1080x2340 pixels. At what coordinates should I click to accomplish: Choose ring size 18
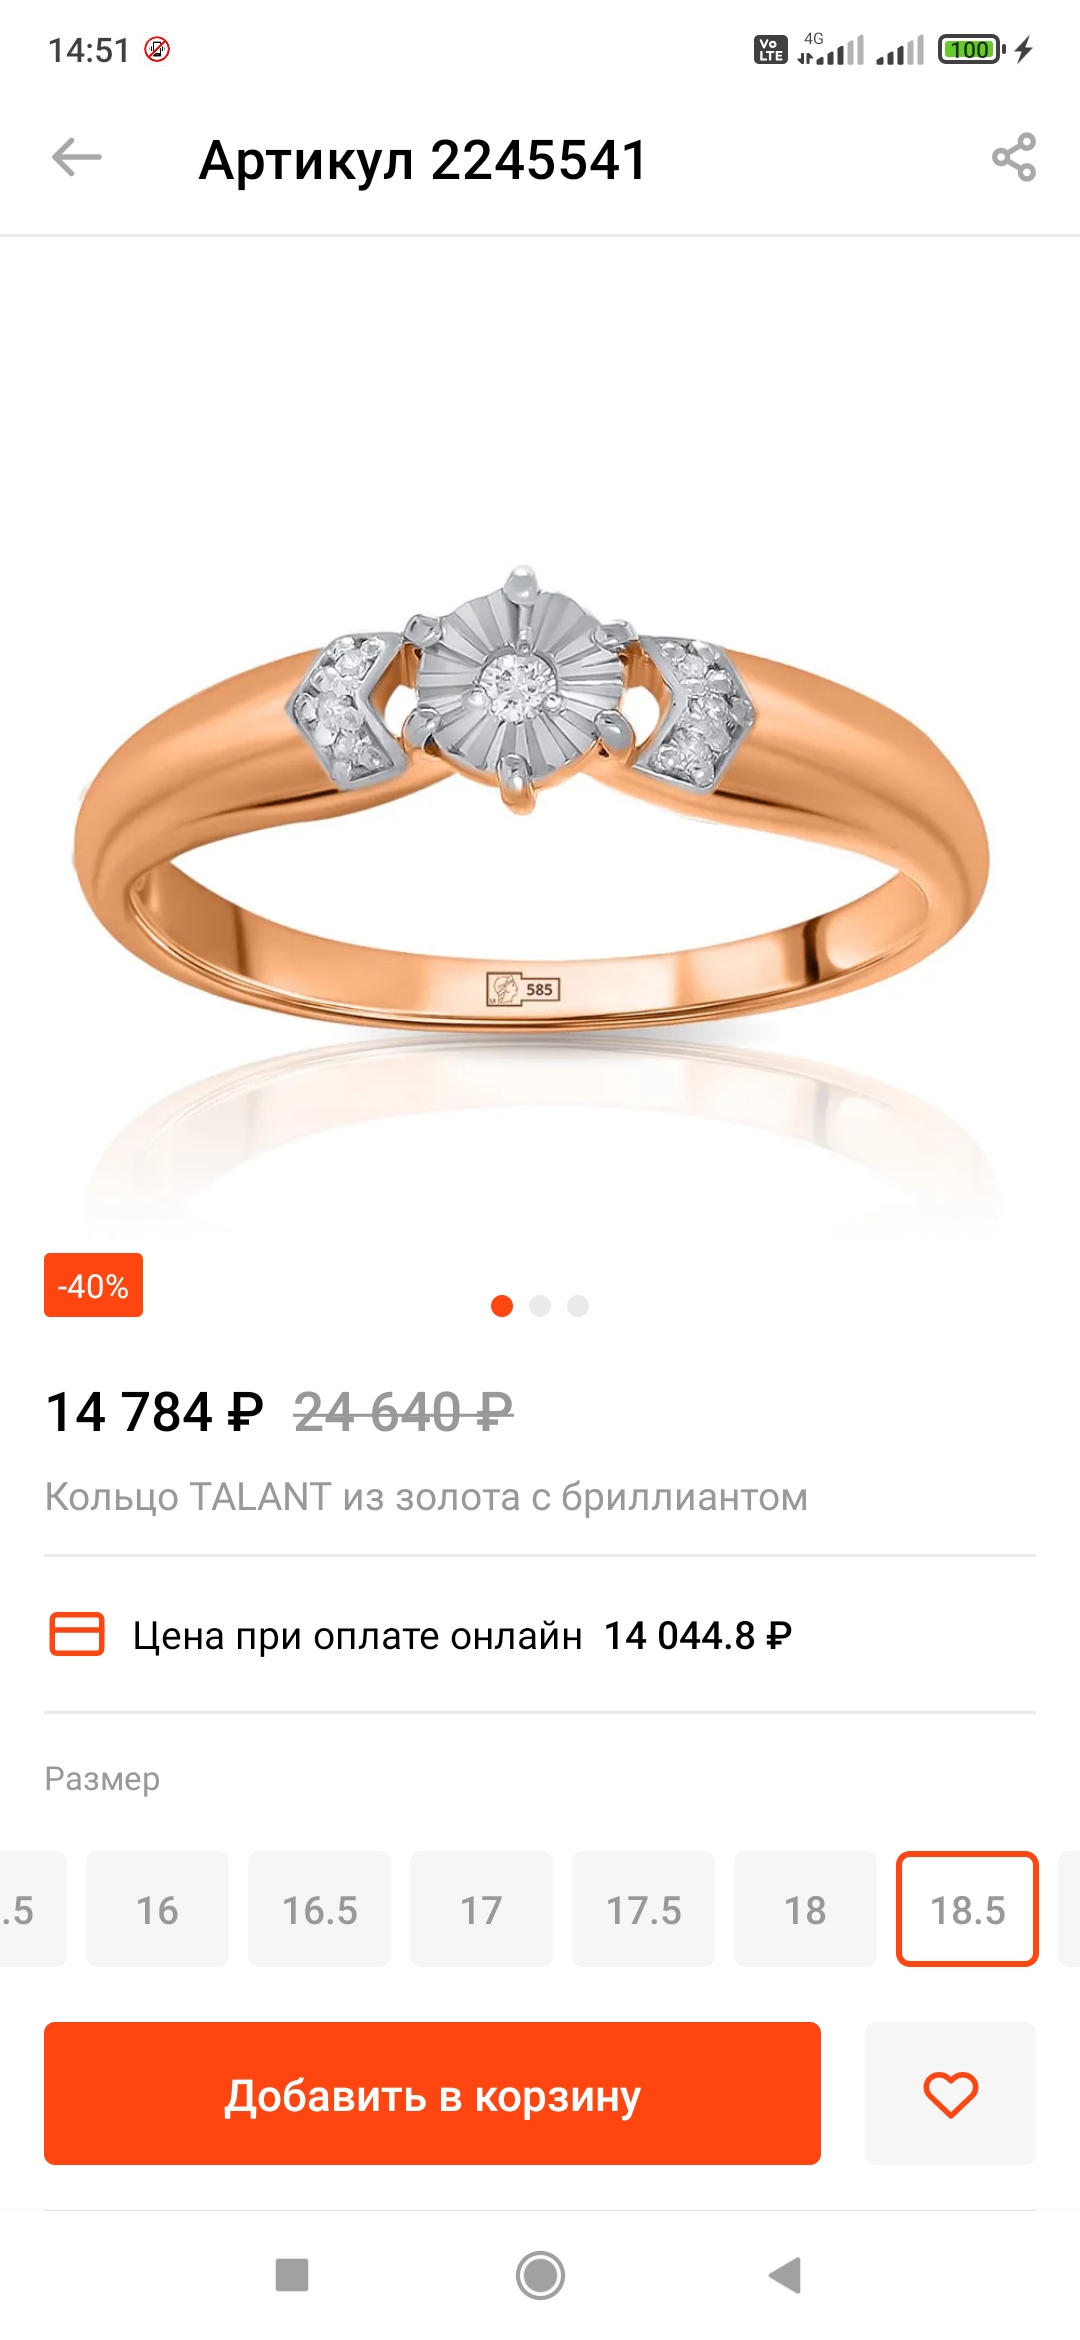[805, 1909]
